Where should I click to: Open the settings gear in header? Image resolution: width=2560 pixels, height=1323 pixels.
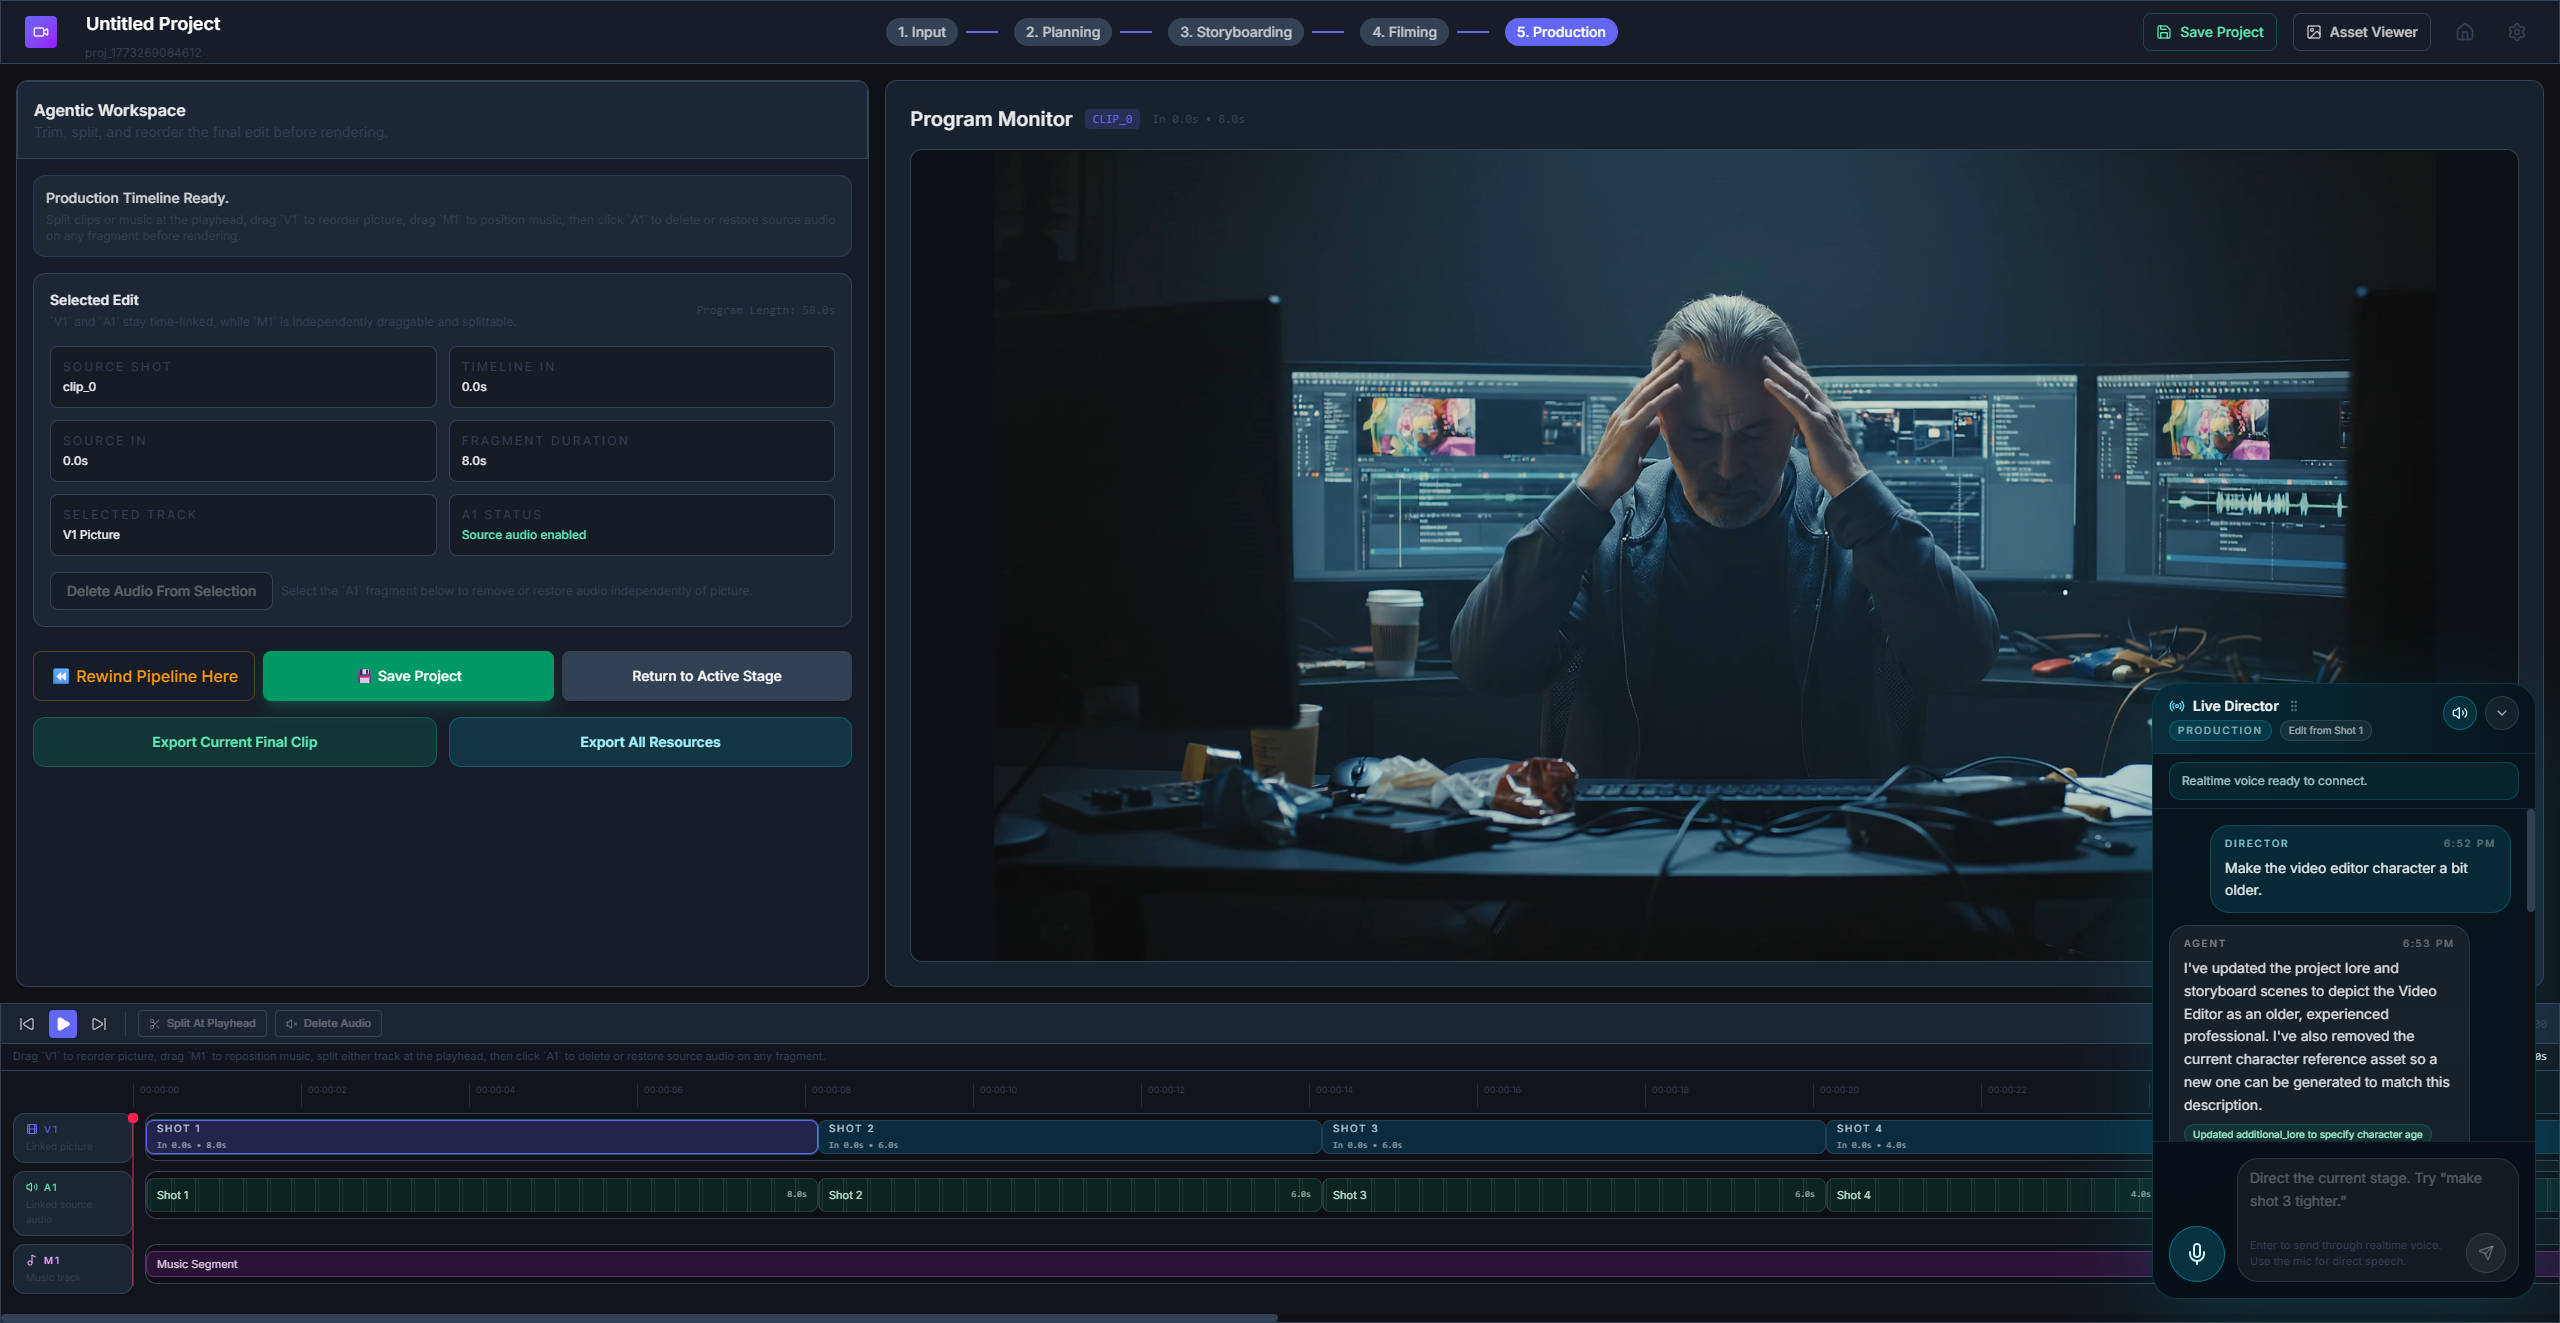tap(2517, 32)
